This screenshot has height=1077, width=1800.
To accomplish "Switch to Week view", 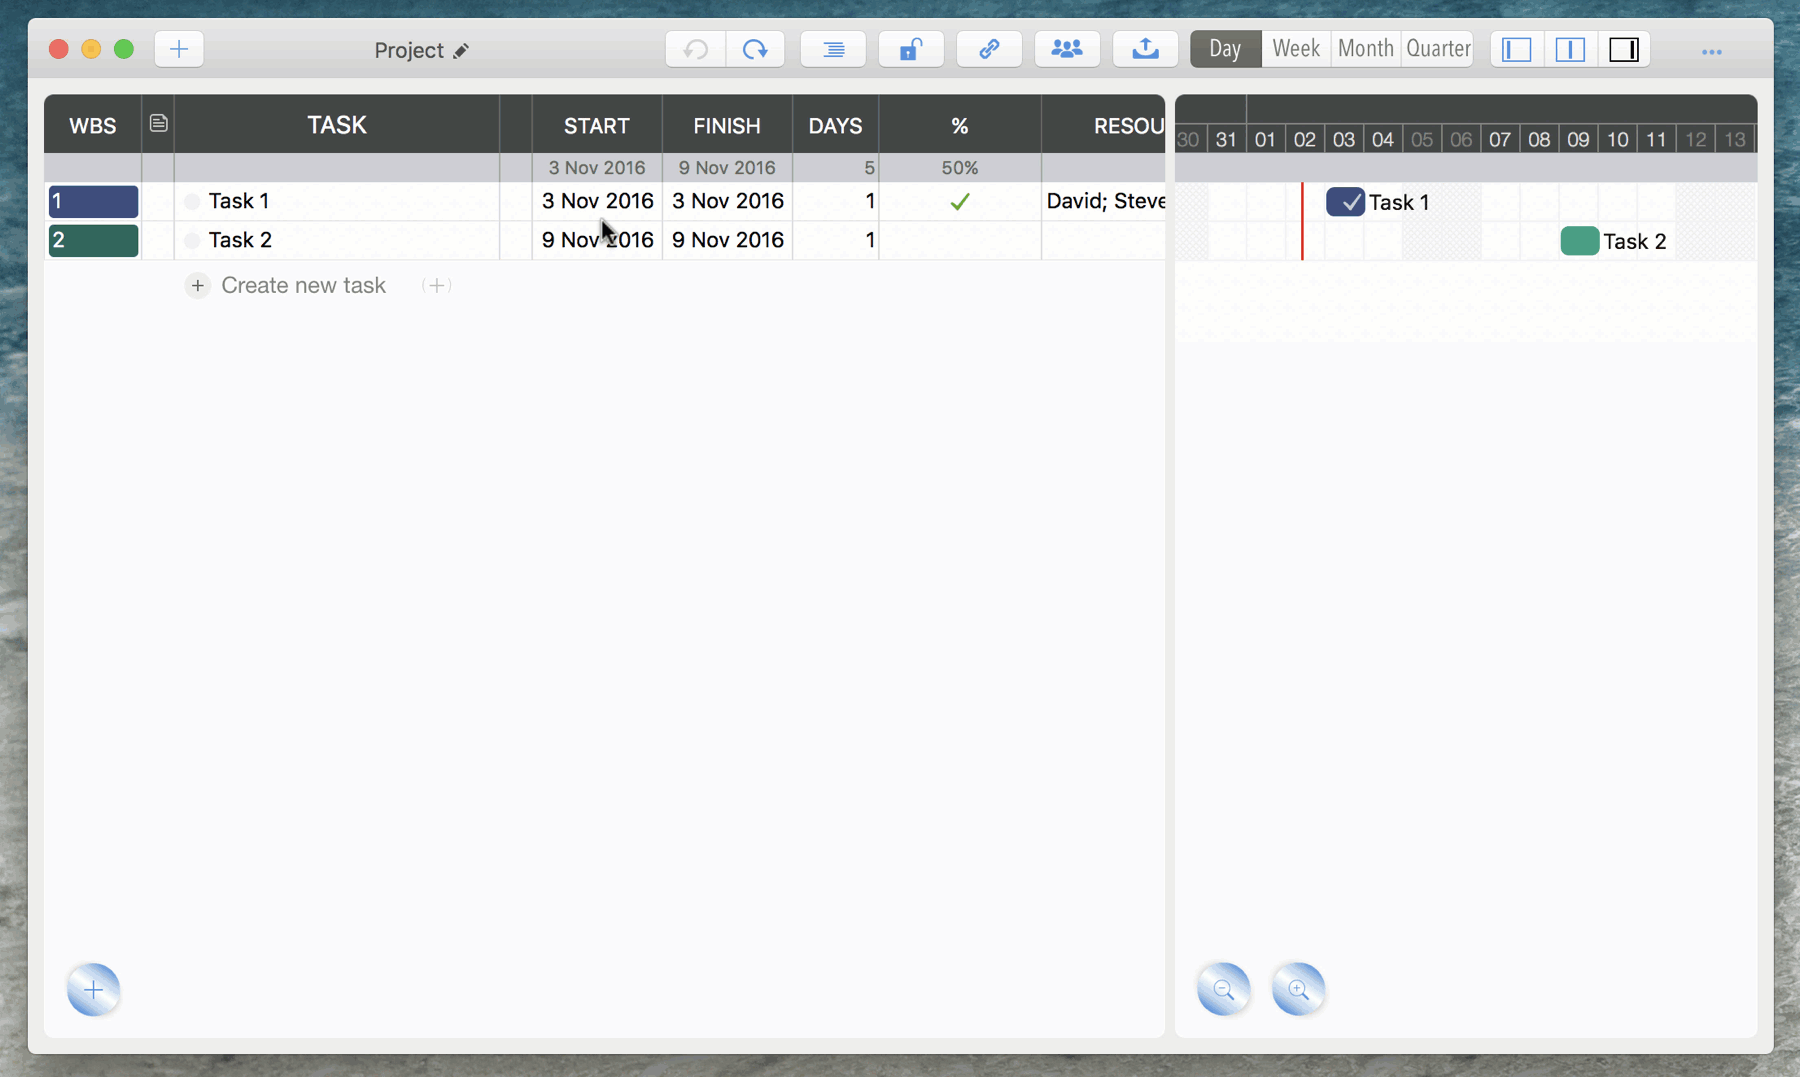I will [1295, 47].
